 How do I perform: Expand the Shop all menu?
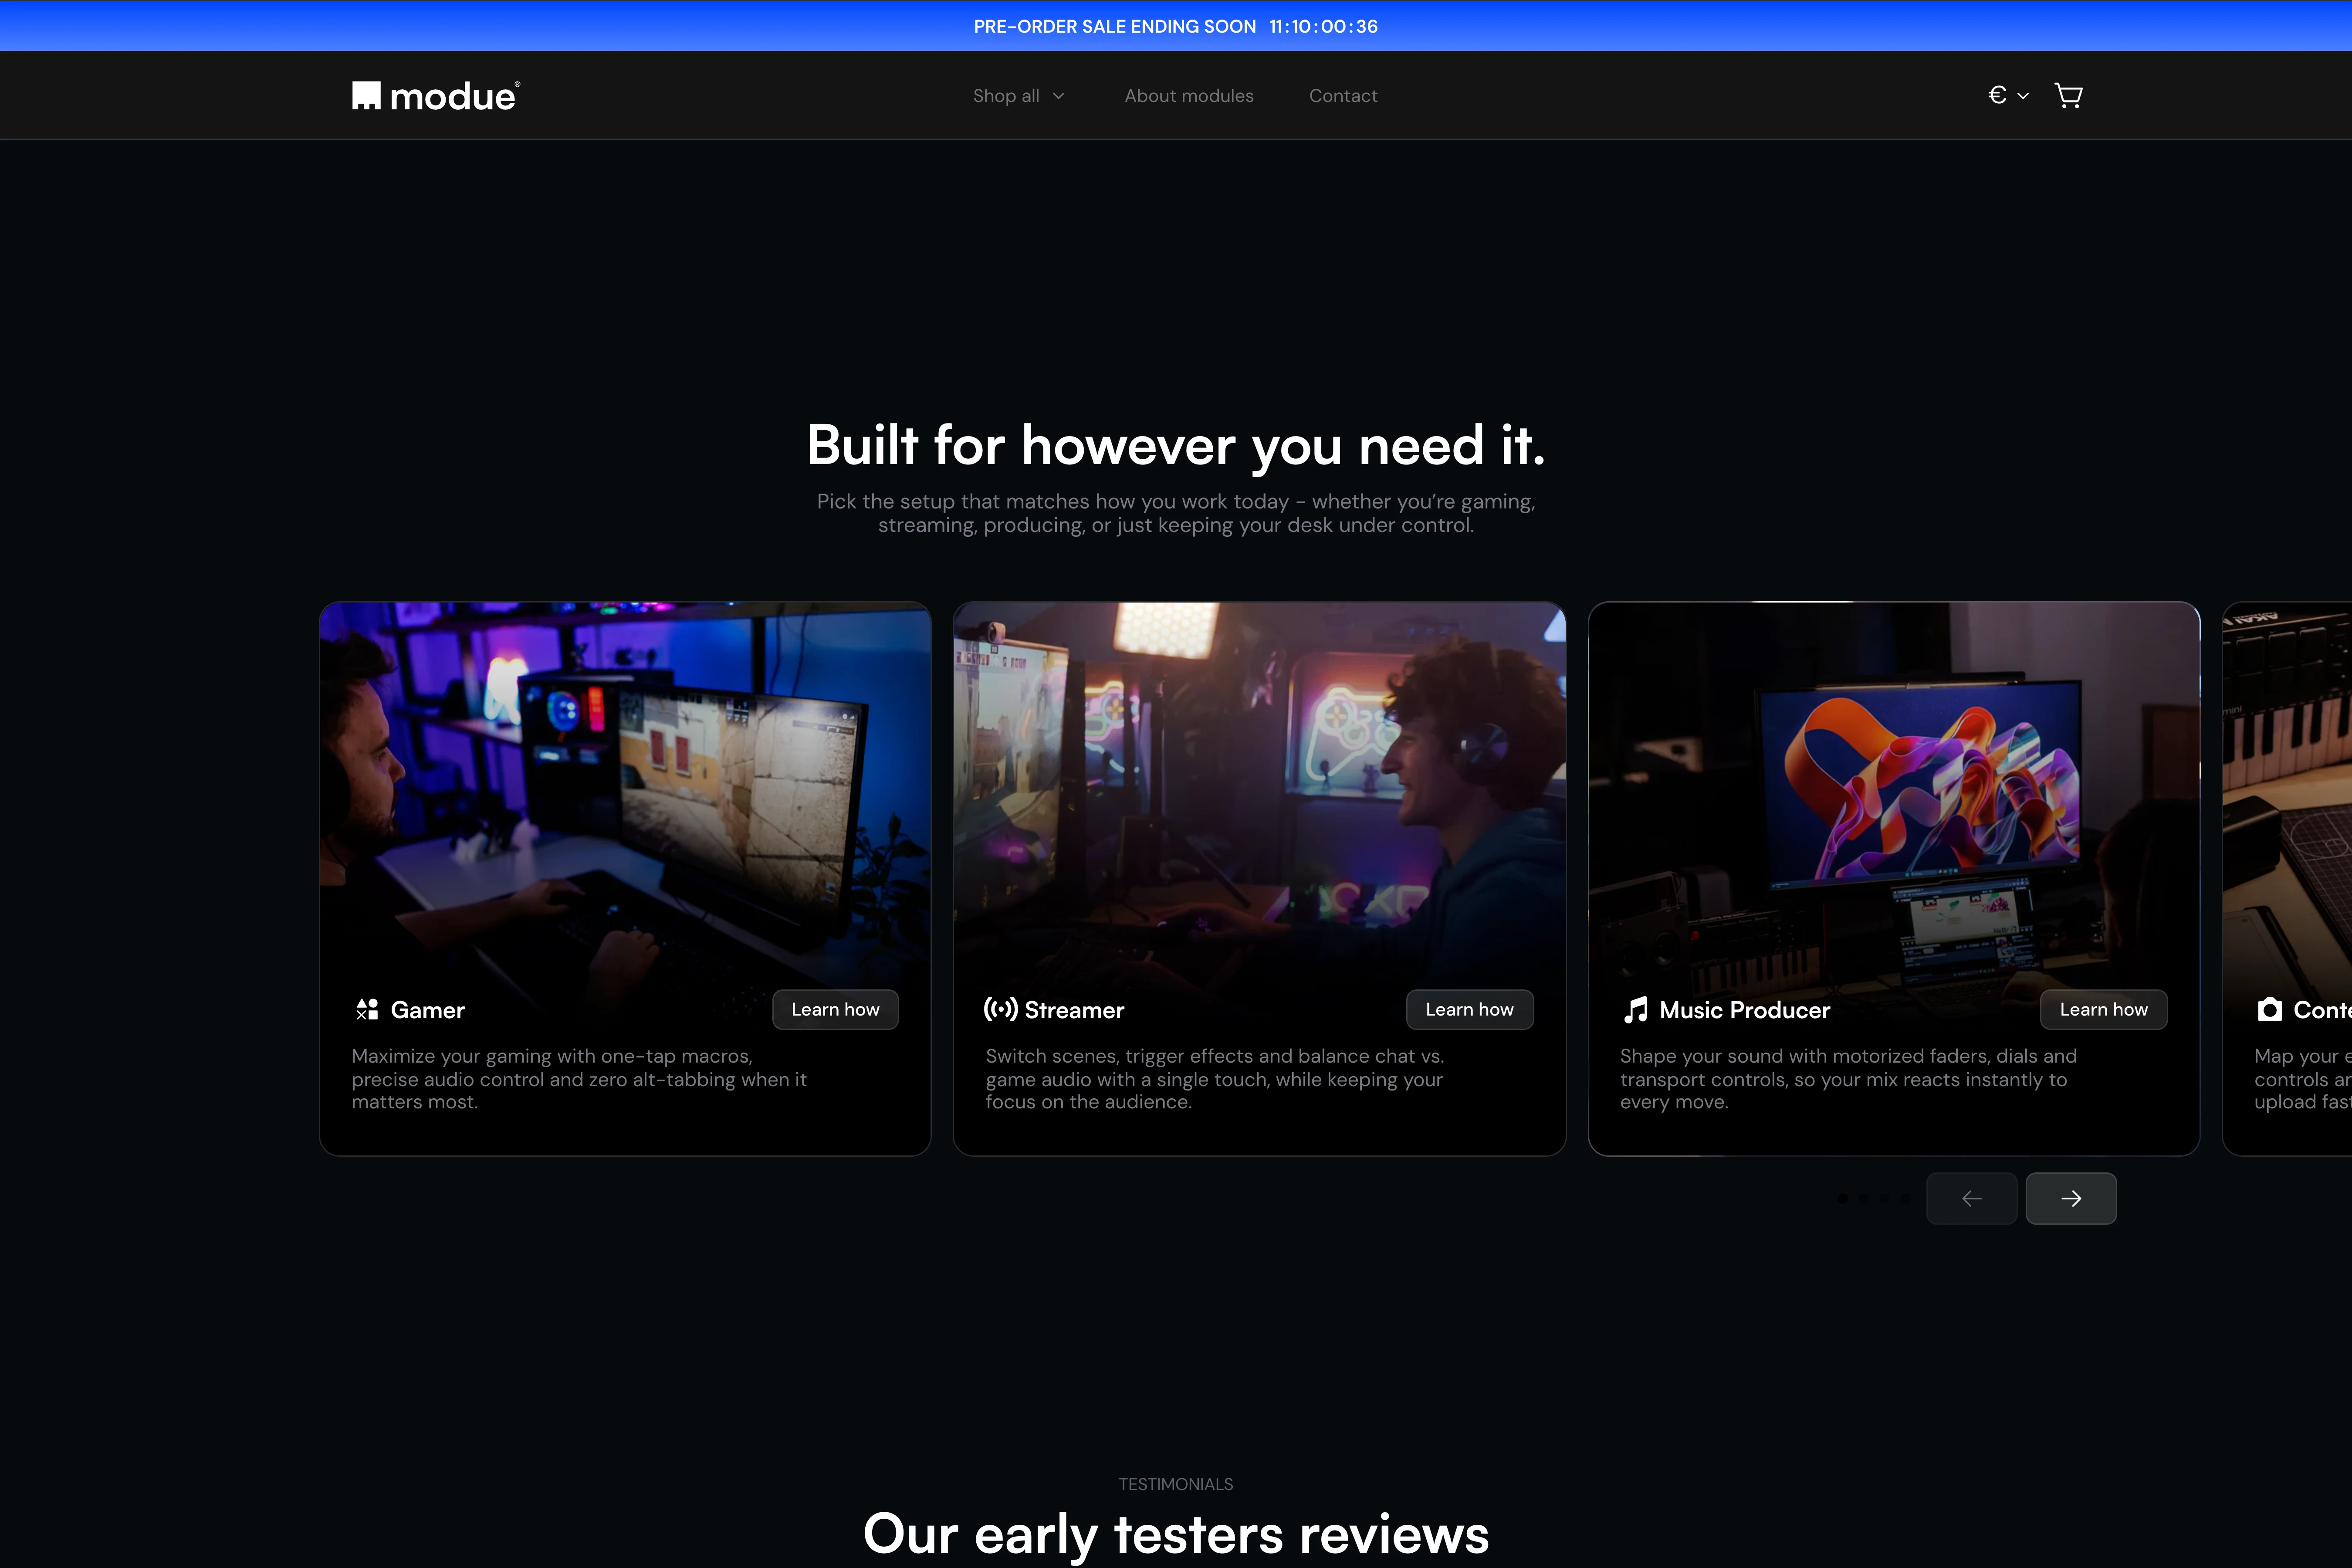coord(1019,96)
